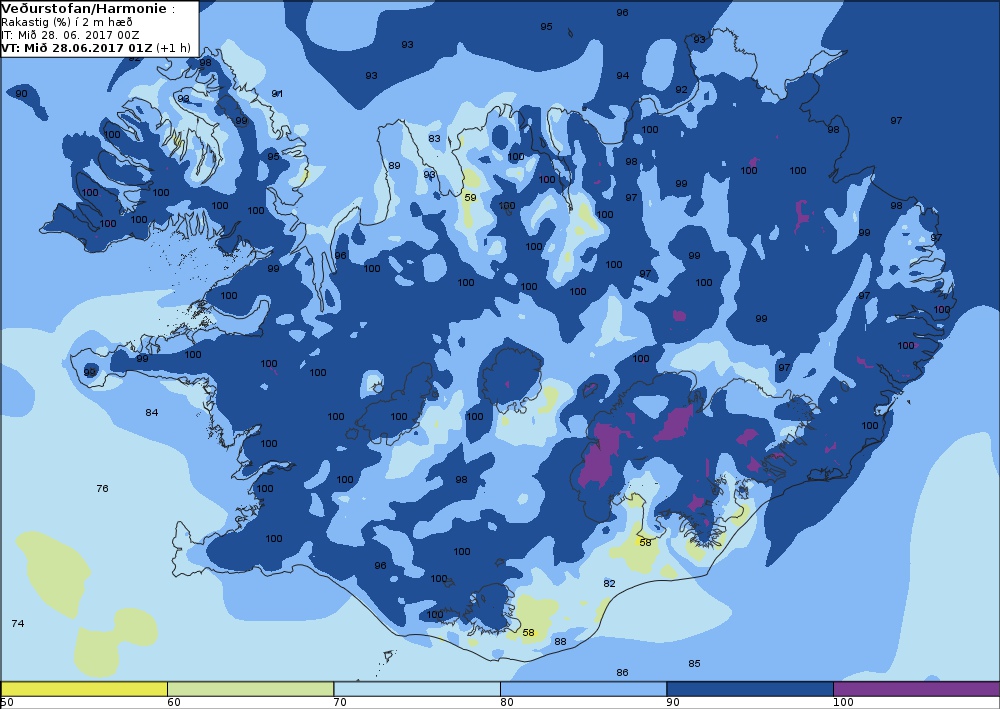
Task: Select the '88' value near the south coast
Action: click(x=560, y=641)
